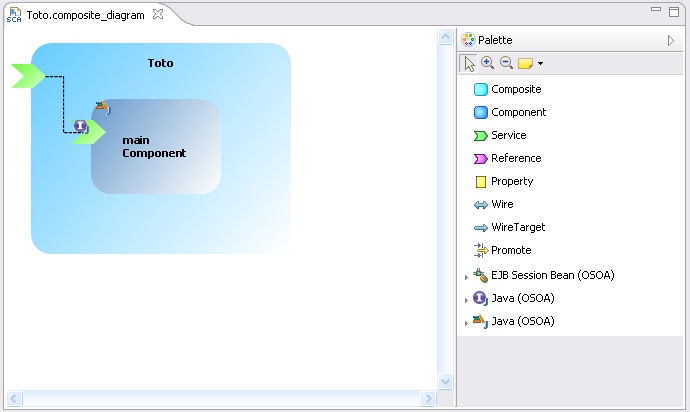The image size is (690, 412).
Task: Select the Component palette tool
Action: click(x=517, y=112)
